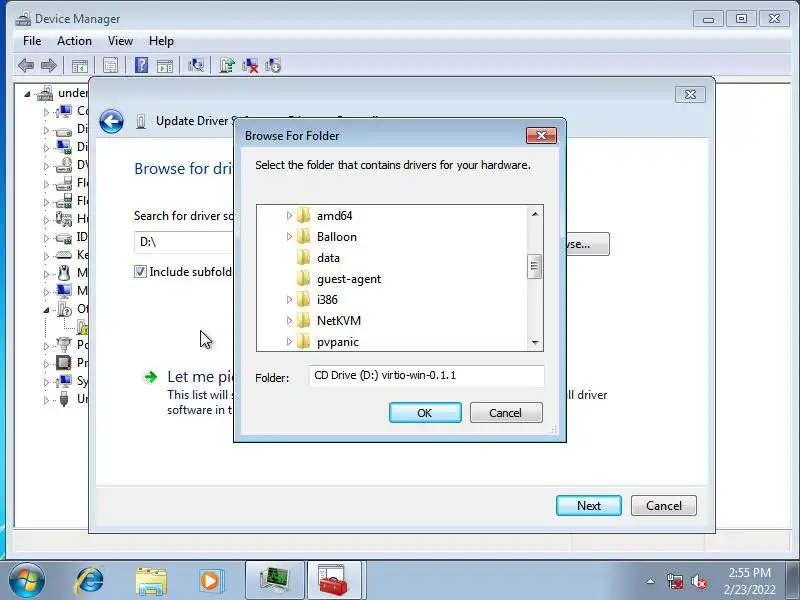Screen dimensions: 800x600
Task: Click the warning device icon under Other devices
Action: [83, 327]
